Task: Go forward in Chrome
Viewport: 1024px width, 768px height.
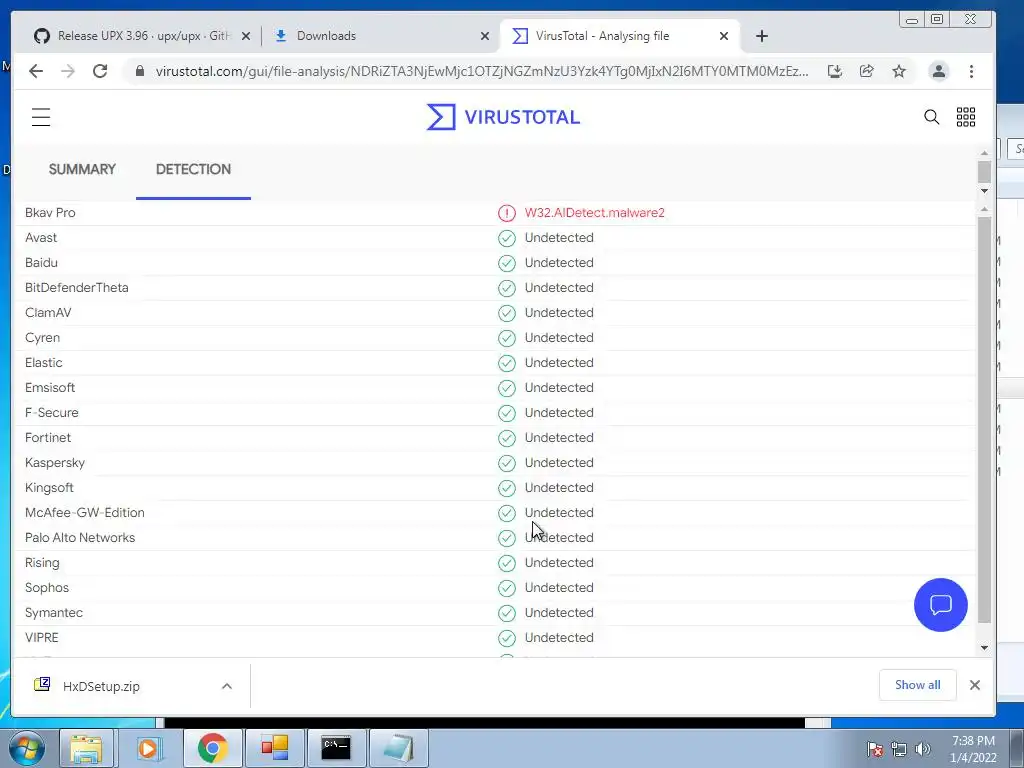Action: pyautogui.click(x=68, y=71)
